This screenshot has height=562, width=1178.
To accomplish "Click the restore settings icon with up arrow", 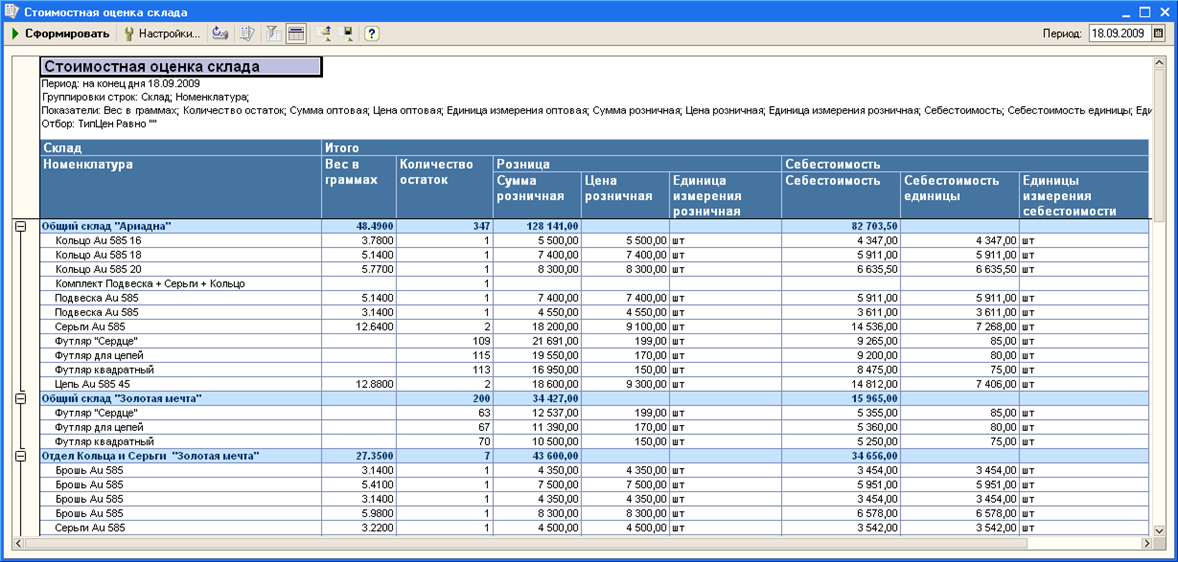I will pyautogui.click(x=324, y=34).
